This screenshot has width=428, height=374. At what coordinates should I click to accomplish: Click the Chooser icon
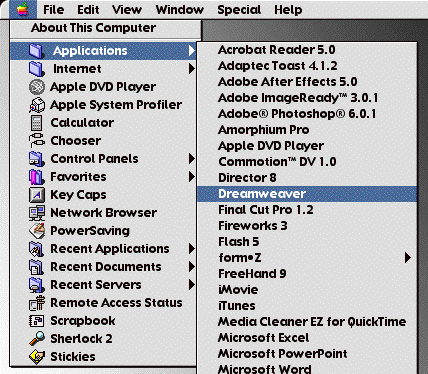click(37, 140)
